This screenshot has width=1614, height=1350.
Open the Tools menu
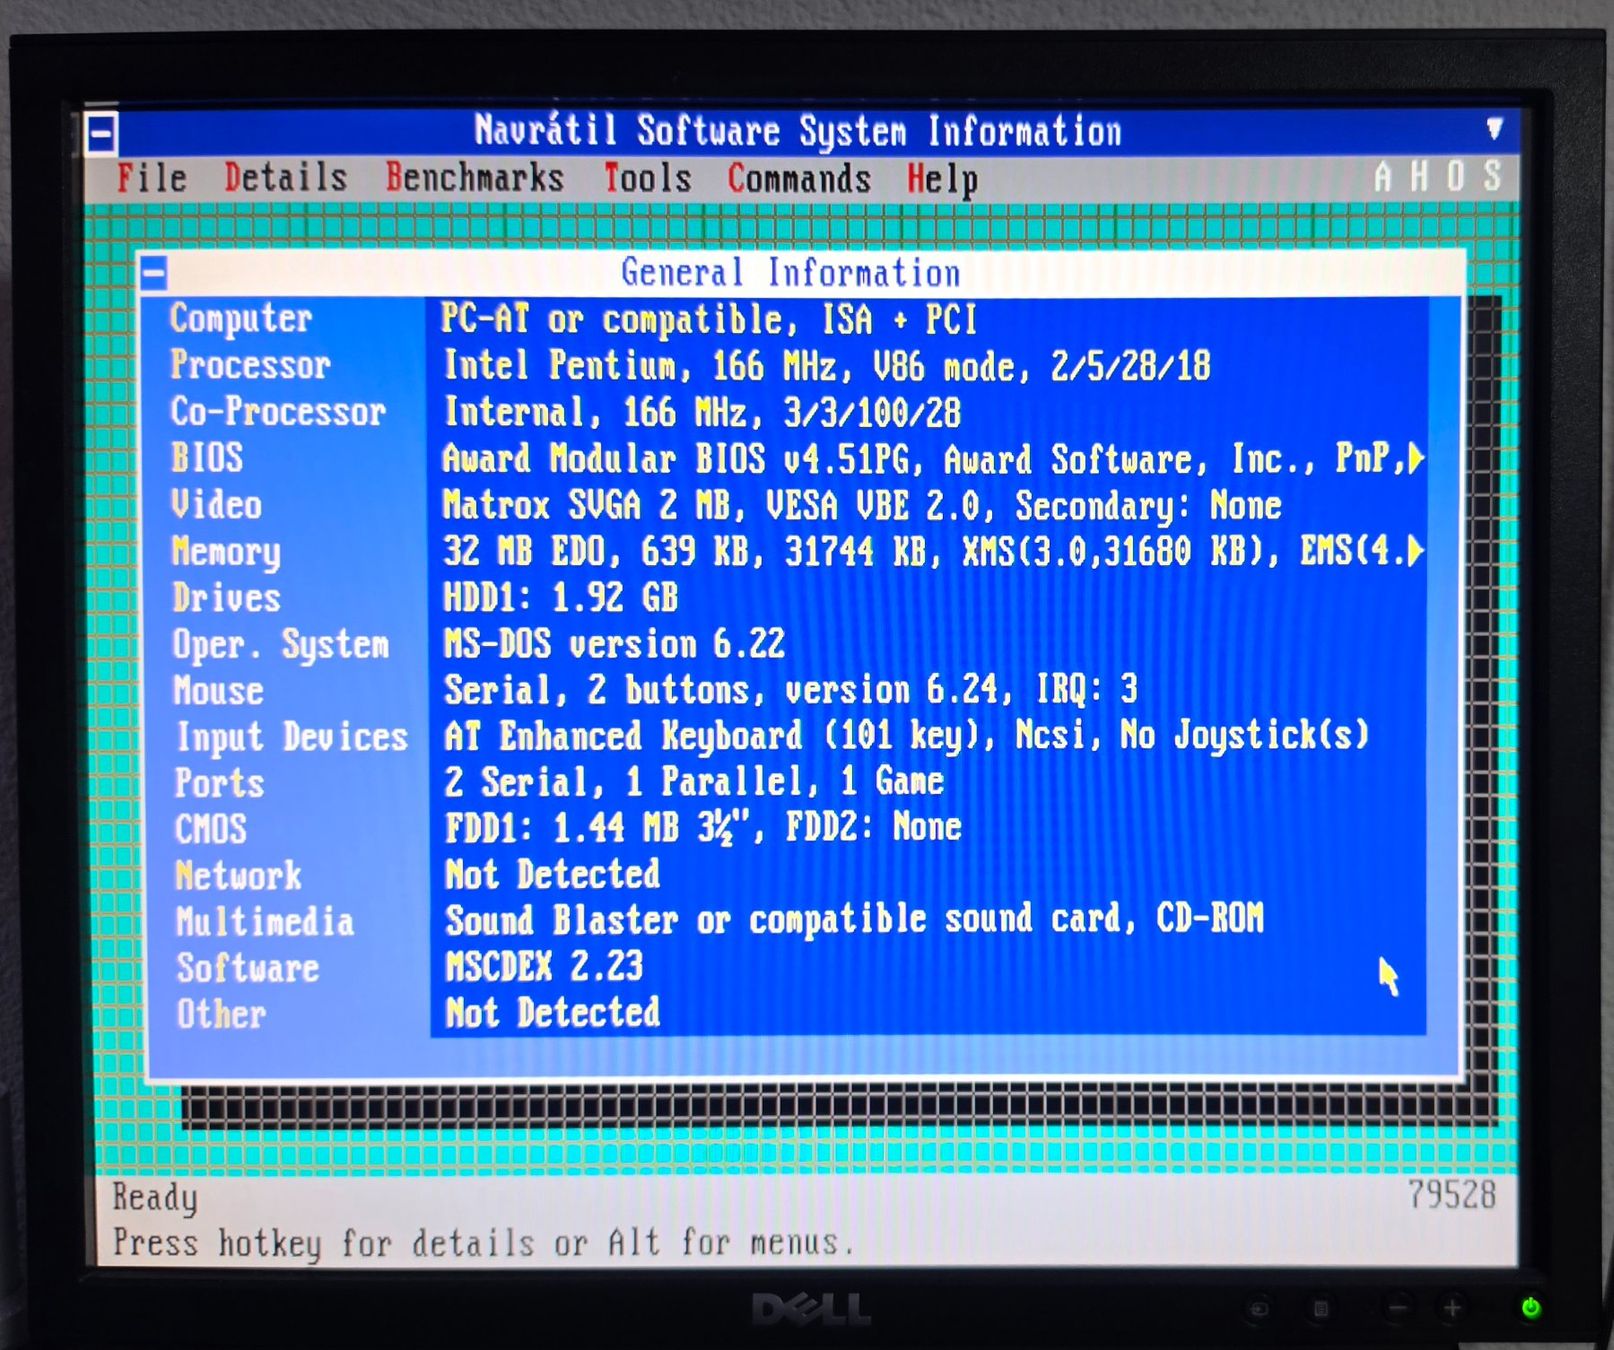(x=647, y=178)
